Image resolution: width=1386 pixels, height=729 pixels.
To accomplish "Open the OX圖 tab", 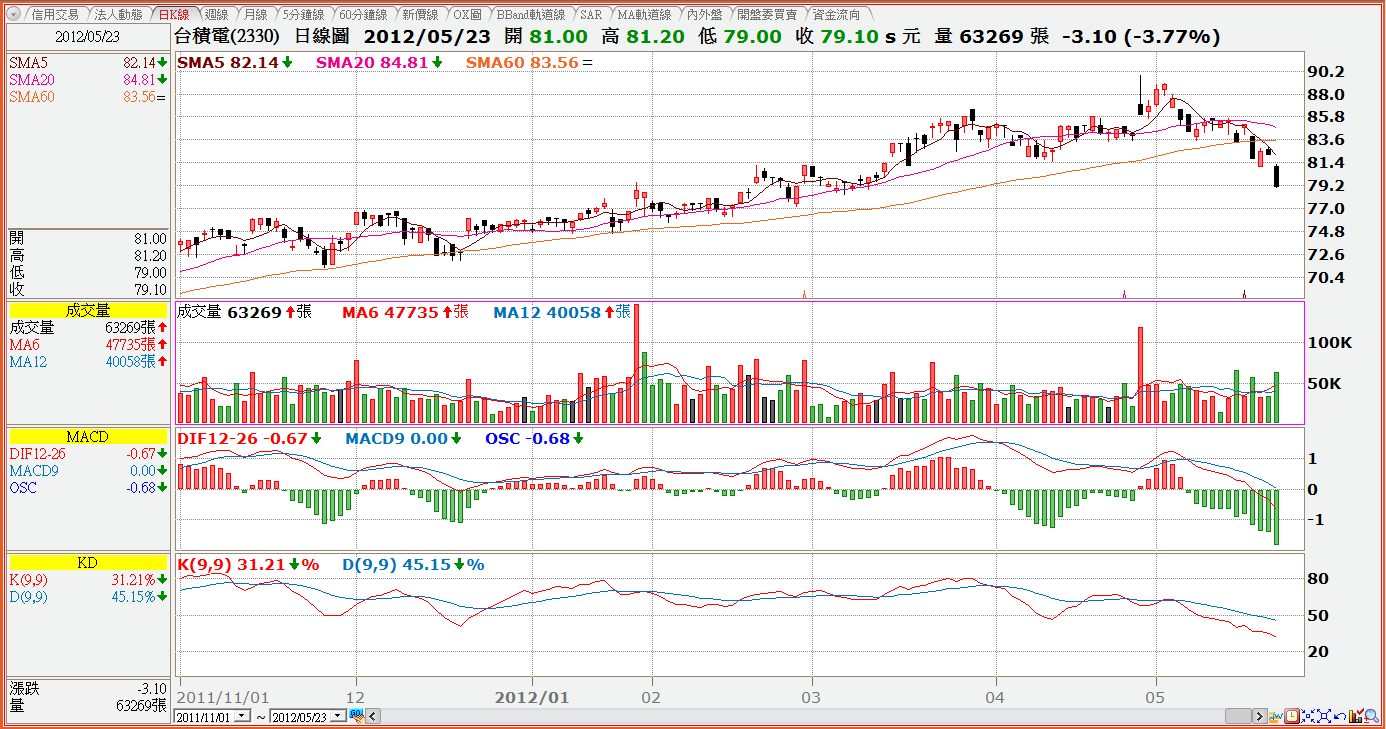I will tap(467, 15).
